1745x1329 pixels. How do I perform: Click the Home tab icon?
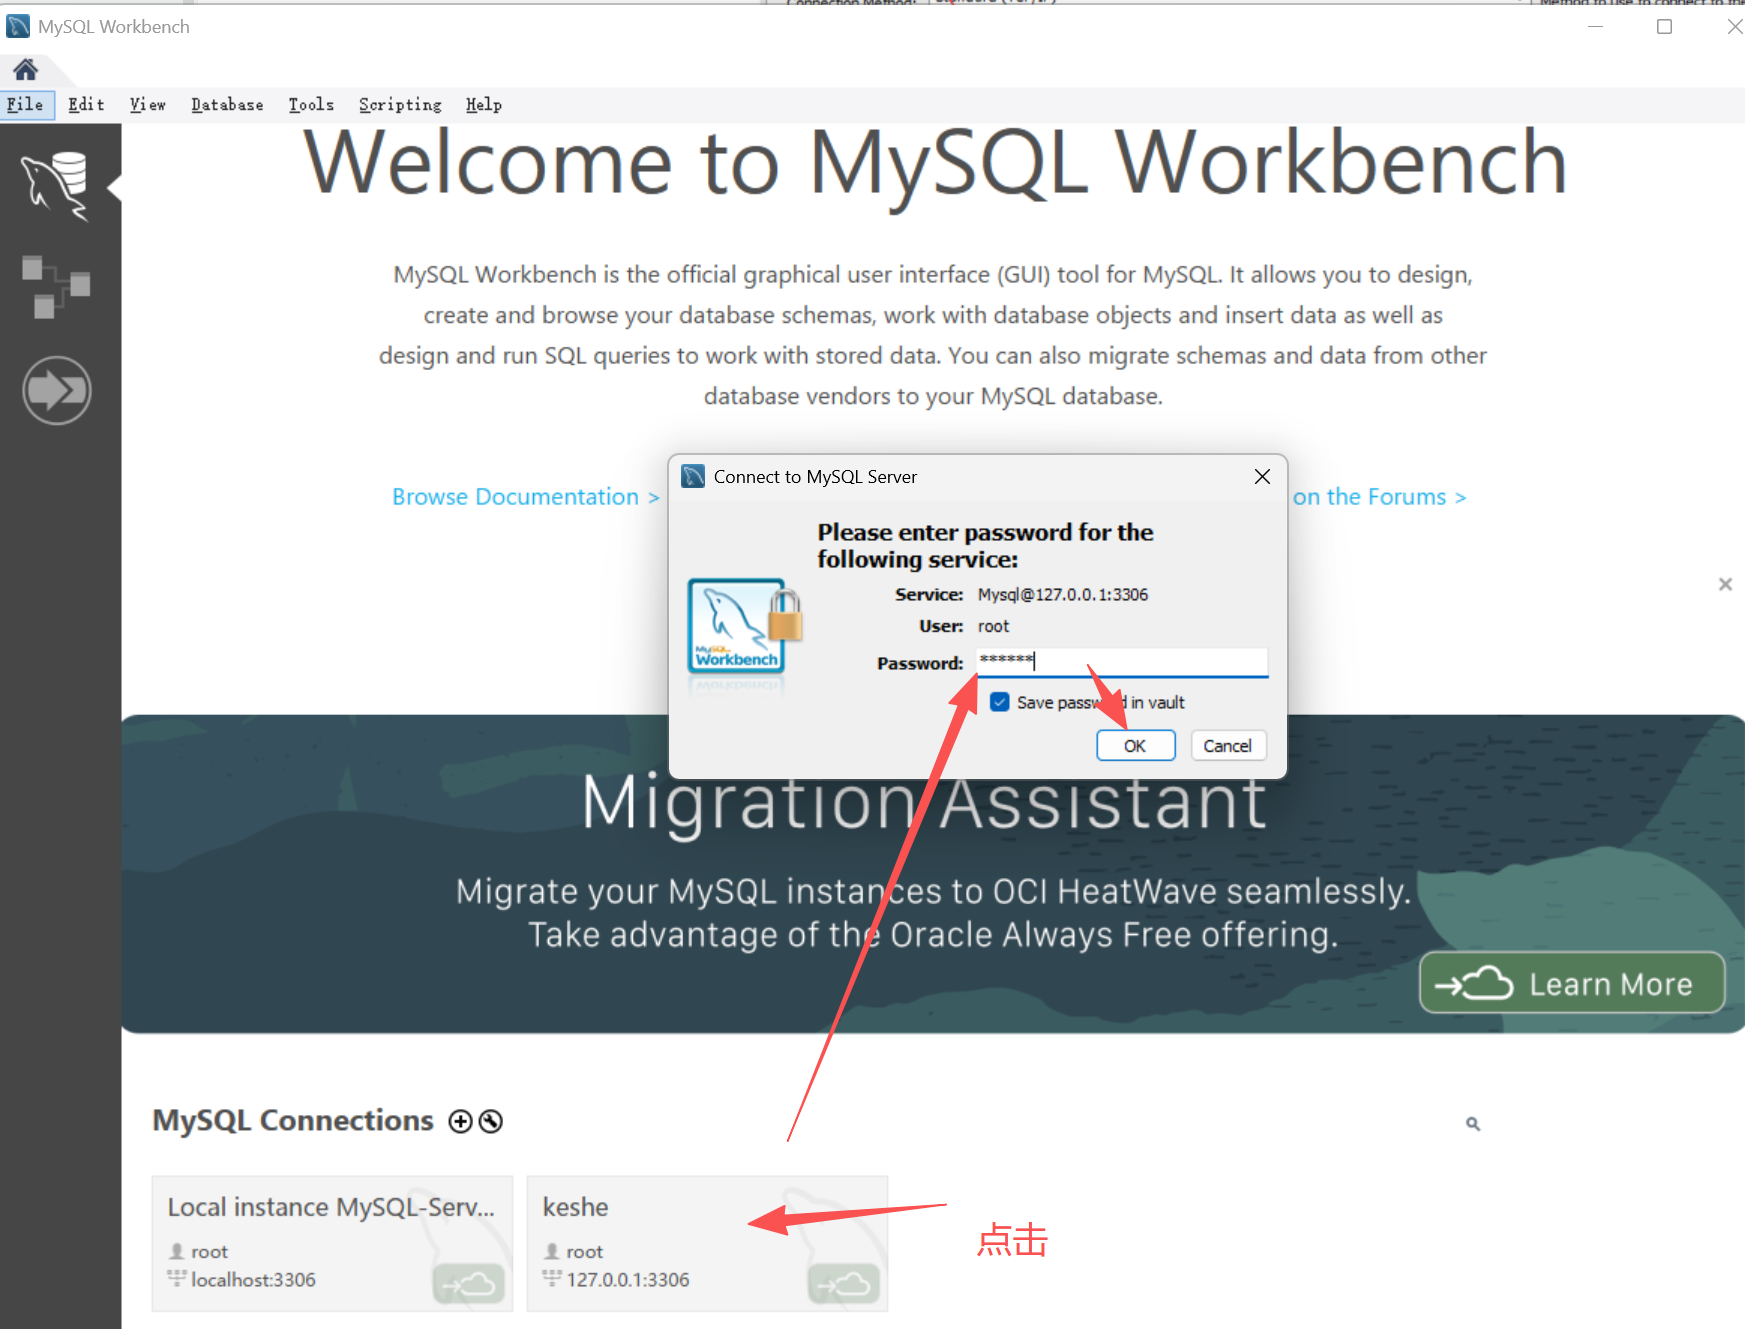(26, 69)
